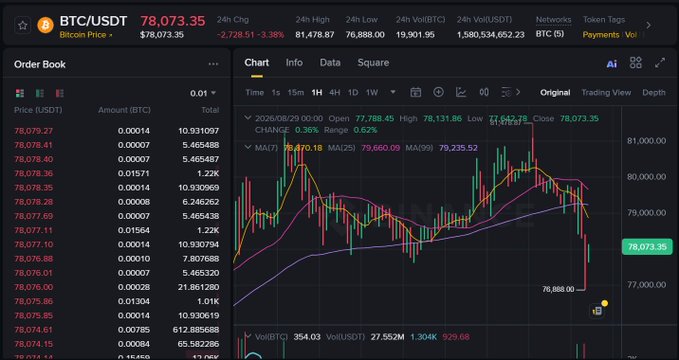Screen dimensions: 679x360
Task: Click the Amount (BTC) column header
Action: click(124, 110)
